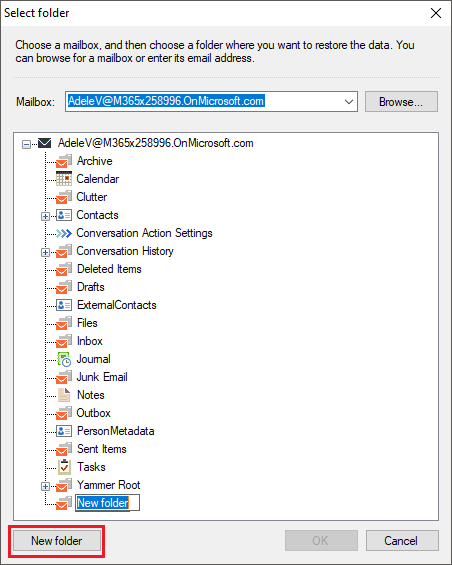The image size is (452, 565).
Task: Cancel the Select folder dialog
Action: 402,540
